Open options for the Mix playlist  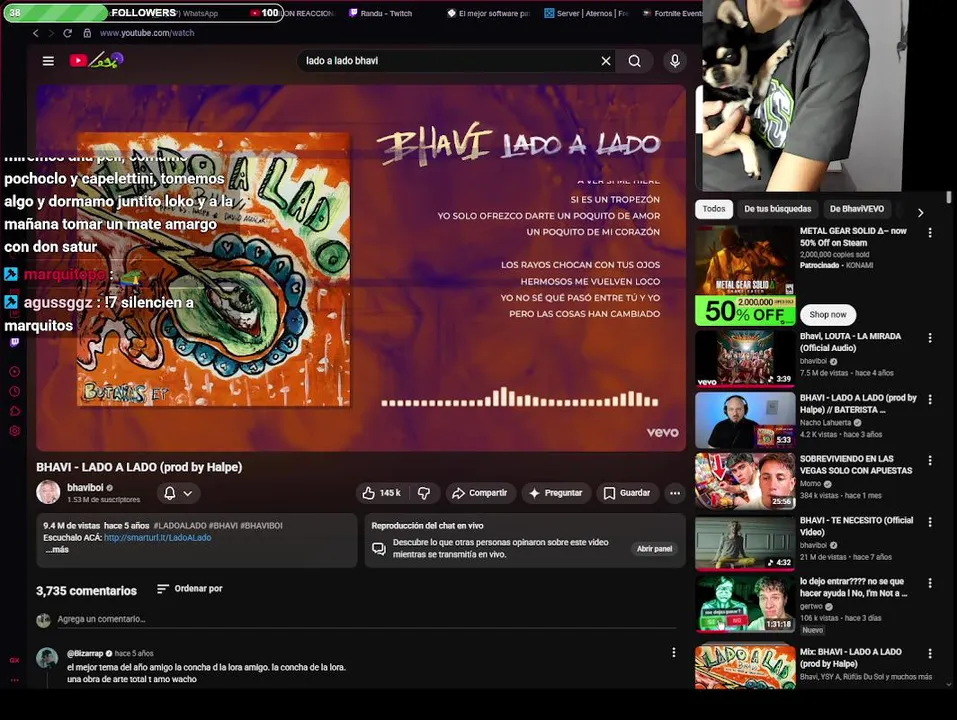pyautogui.click(x=930, y=653)
